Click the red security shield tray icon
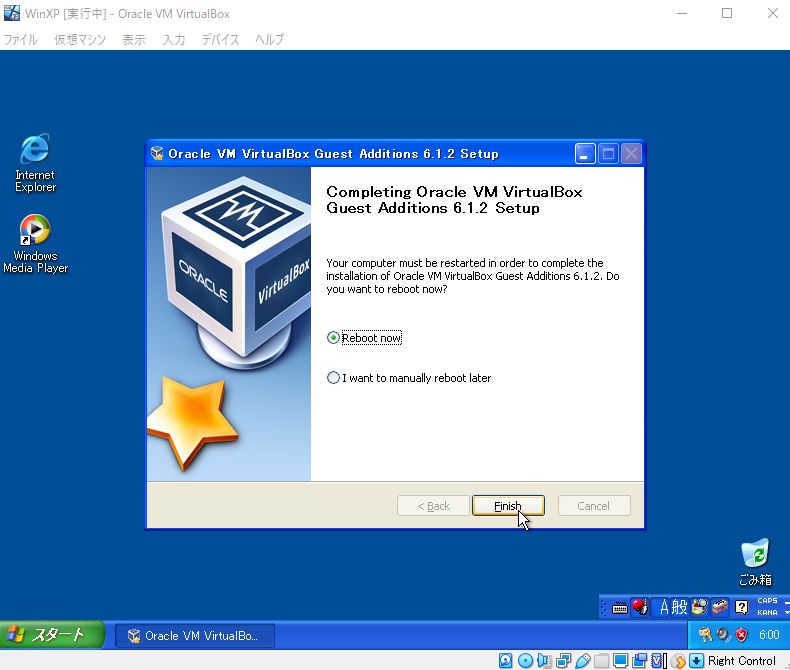790x670 pixels. pos(741,635)
